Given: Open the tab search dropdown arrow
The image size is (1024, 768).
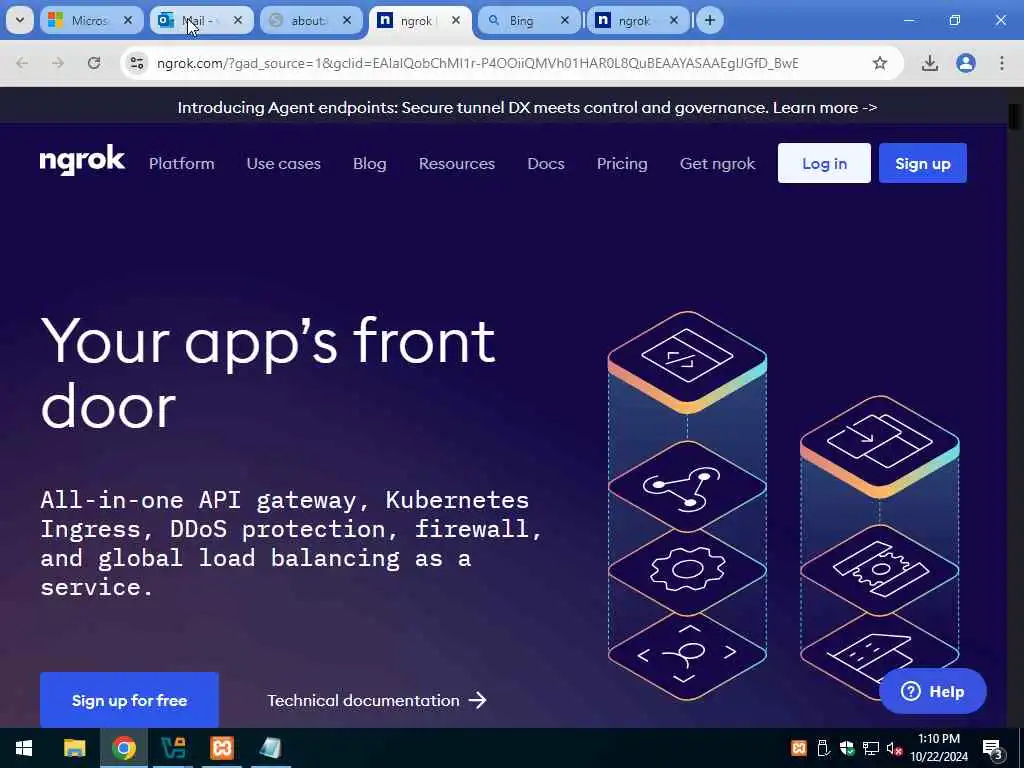Looking at the screenshot, I should [x=20, y=20].
